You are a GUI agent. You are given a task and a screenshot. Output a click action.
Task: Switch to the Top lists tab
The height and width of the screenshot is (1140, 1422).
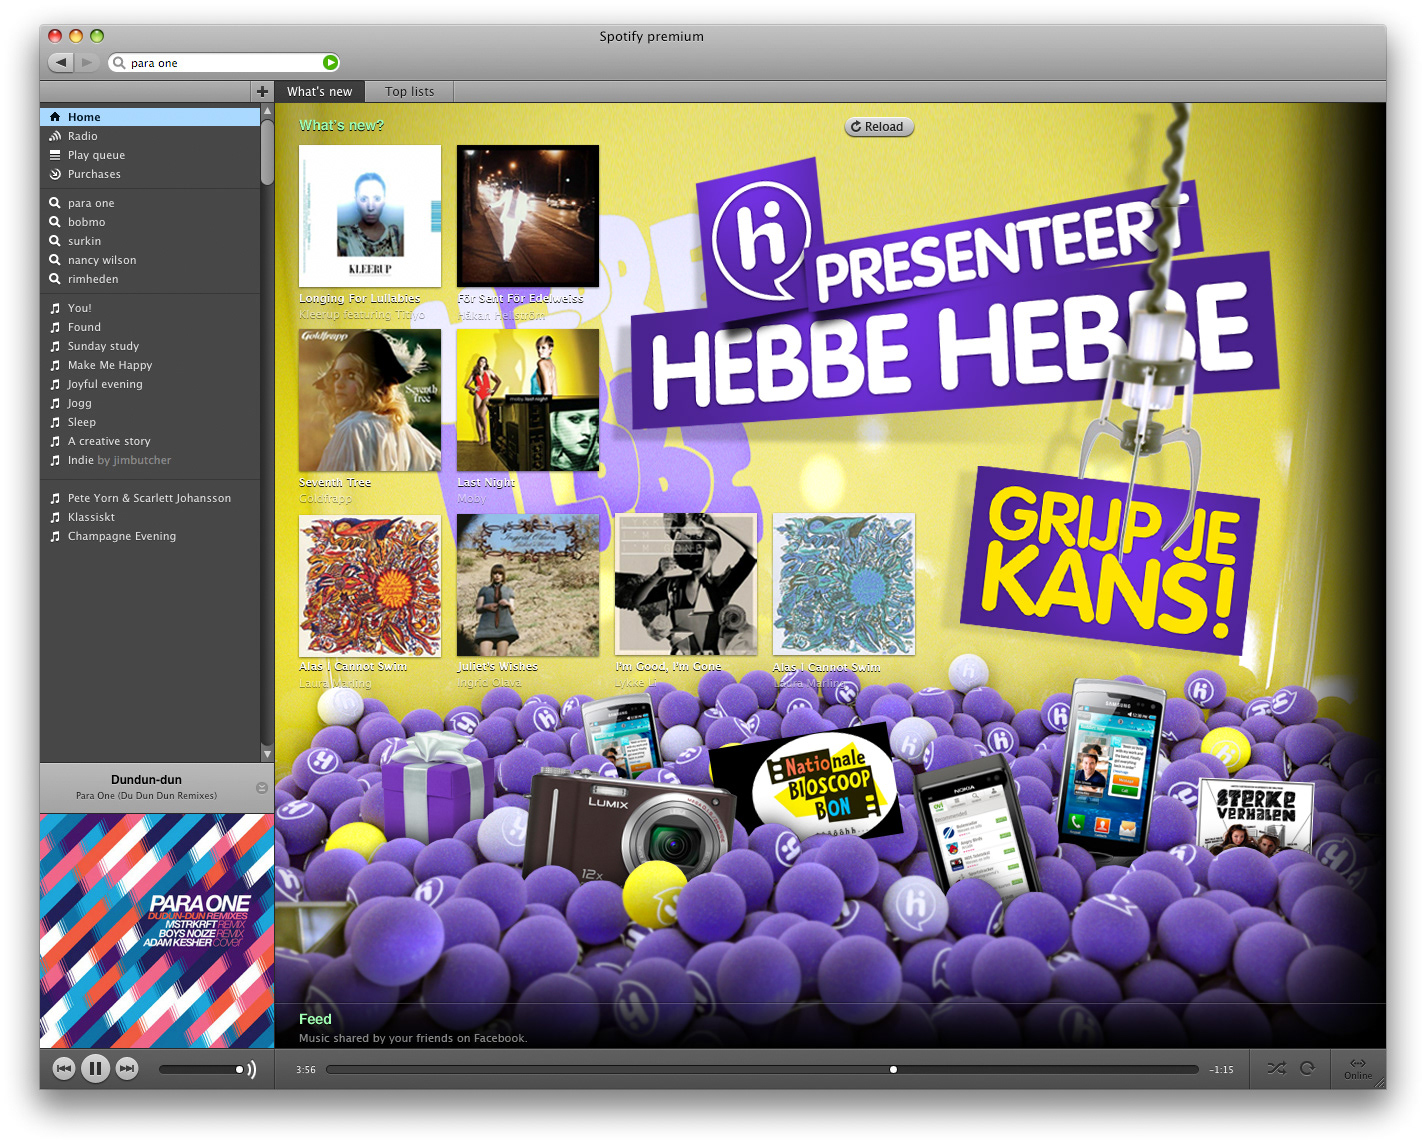409,91
